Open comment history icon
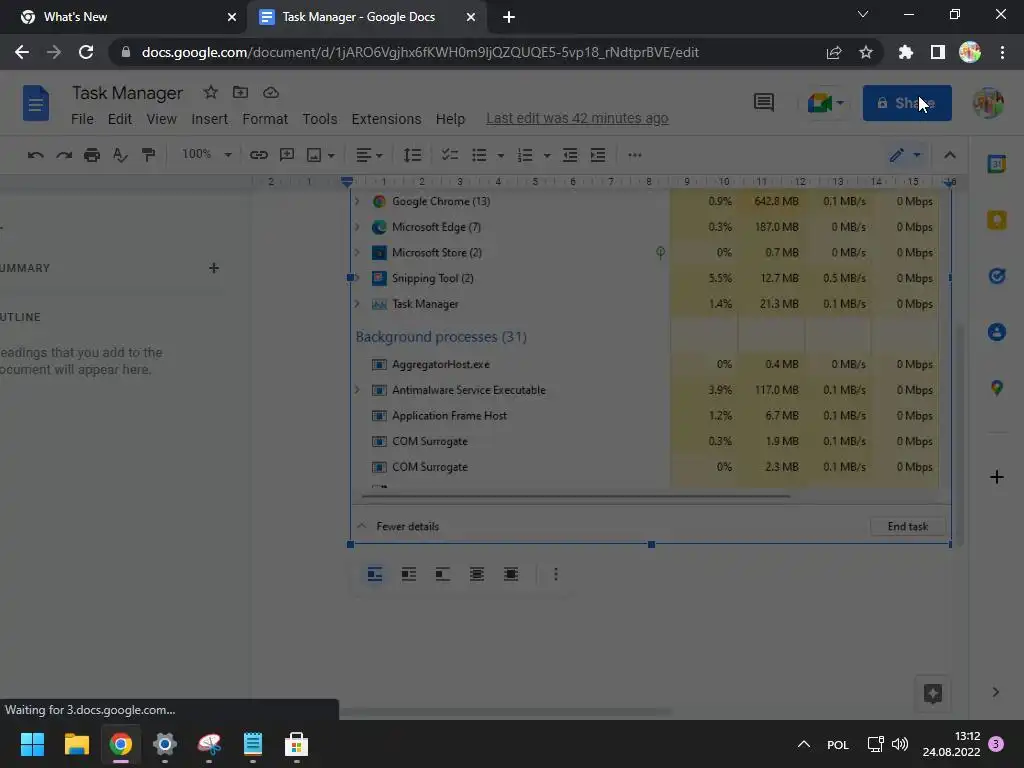Viewport: 1024px width, 768px height. point(763,103)
